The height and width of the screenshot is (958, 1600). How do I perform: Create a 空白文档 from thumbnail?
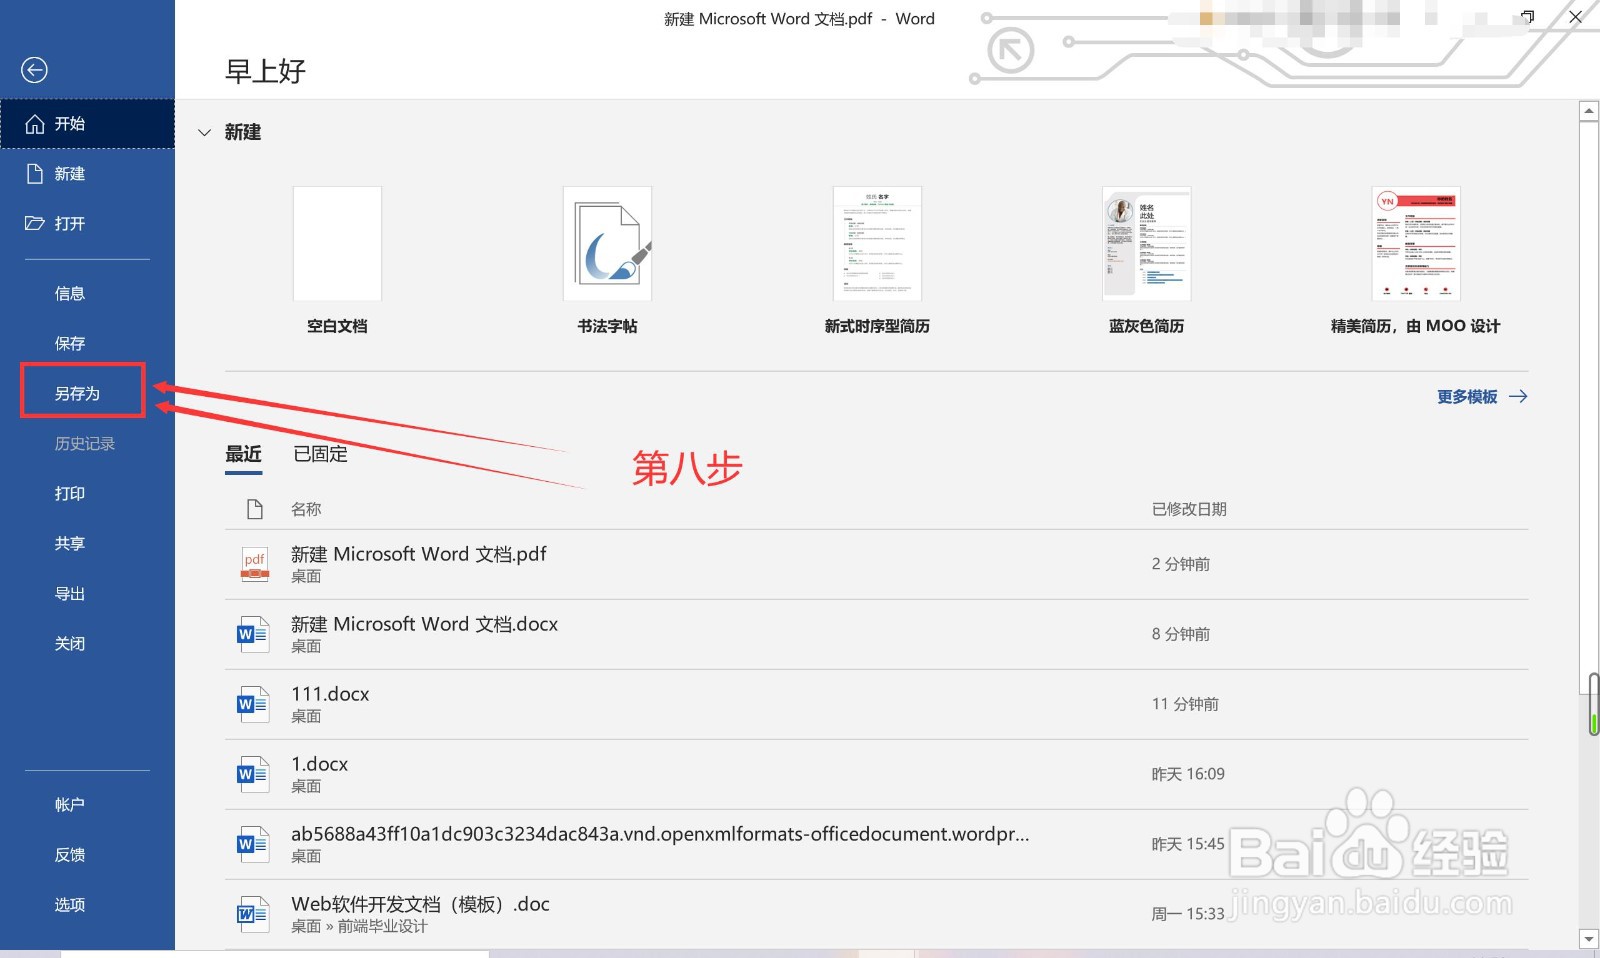click(x=337, y=243)
